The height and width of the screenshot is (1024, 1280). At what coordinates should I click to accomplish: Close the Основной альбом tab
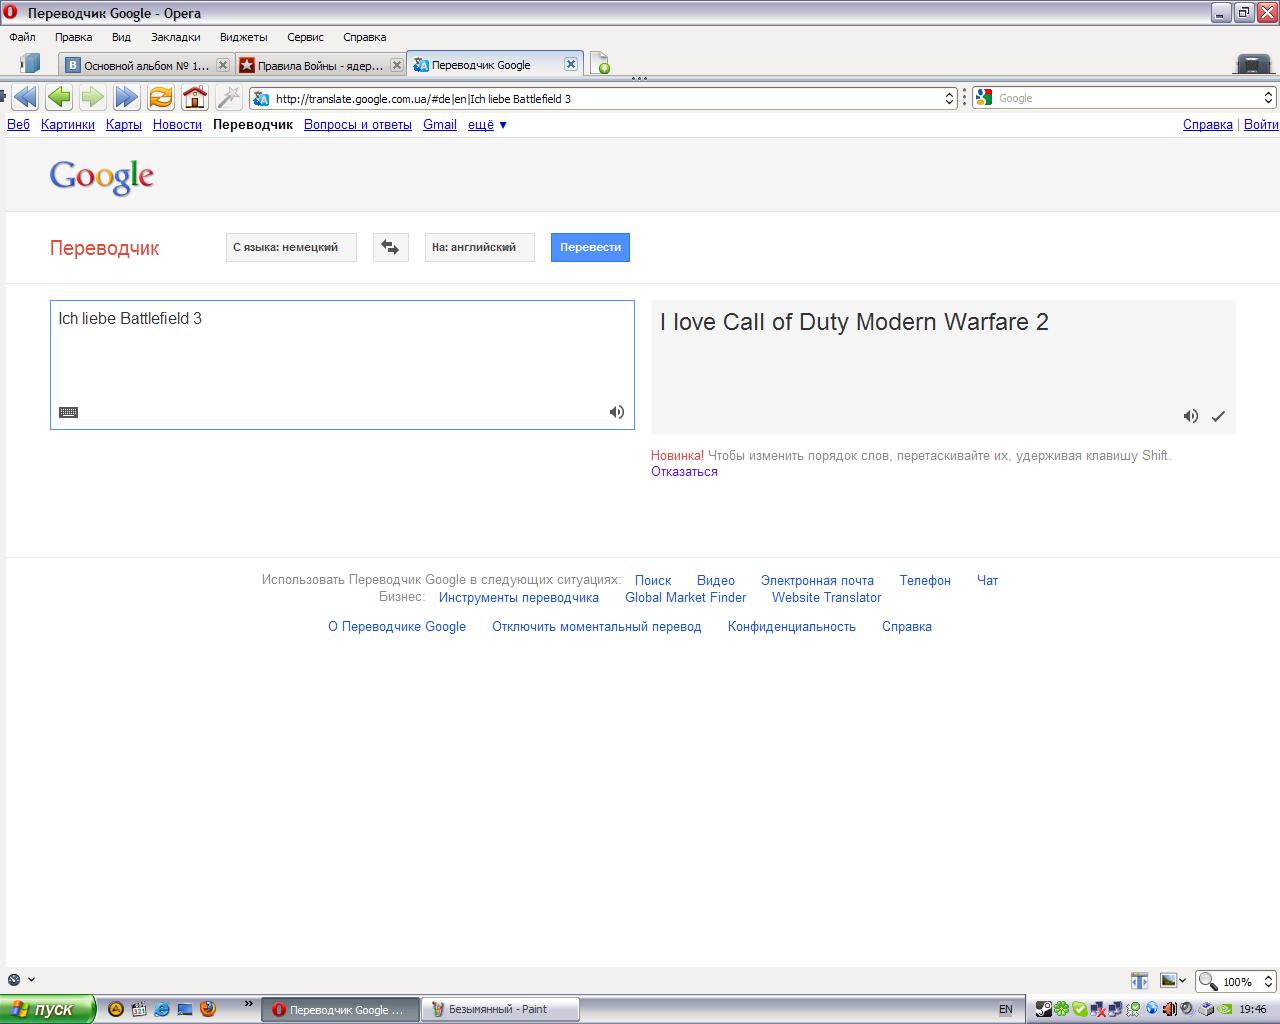[x=223, y=65]
